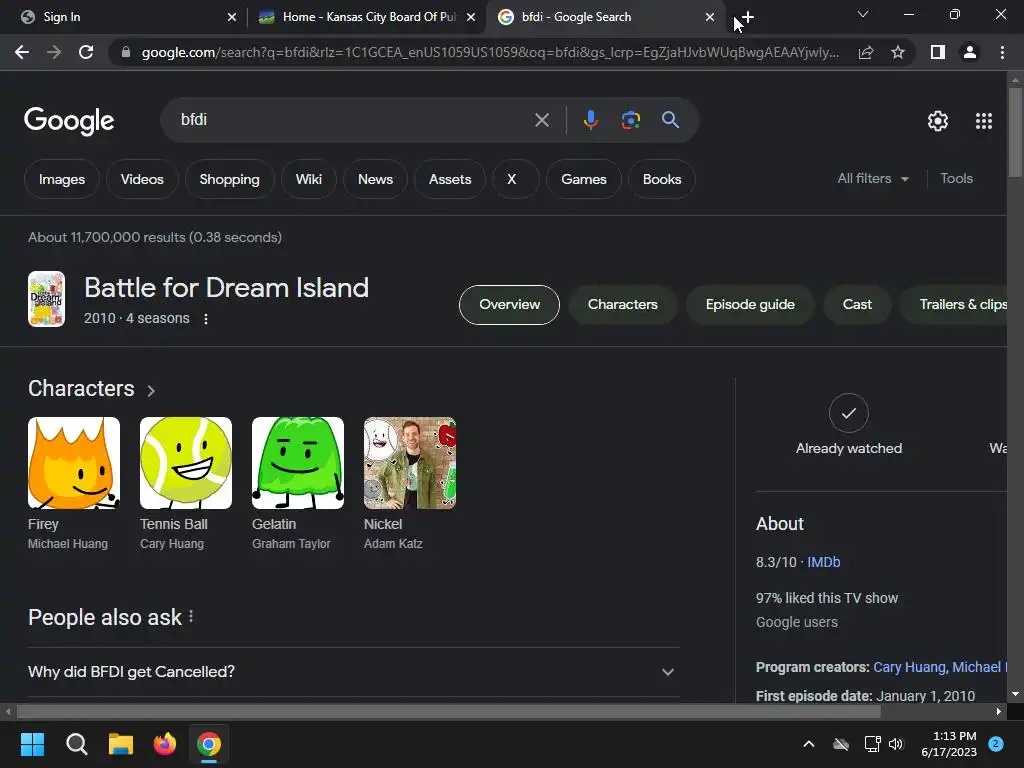Open the IMDb rating link
Screen dimensions: 1024x768
tap(824, 562)
